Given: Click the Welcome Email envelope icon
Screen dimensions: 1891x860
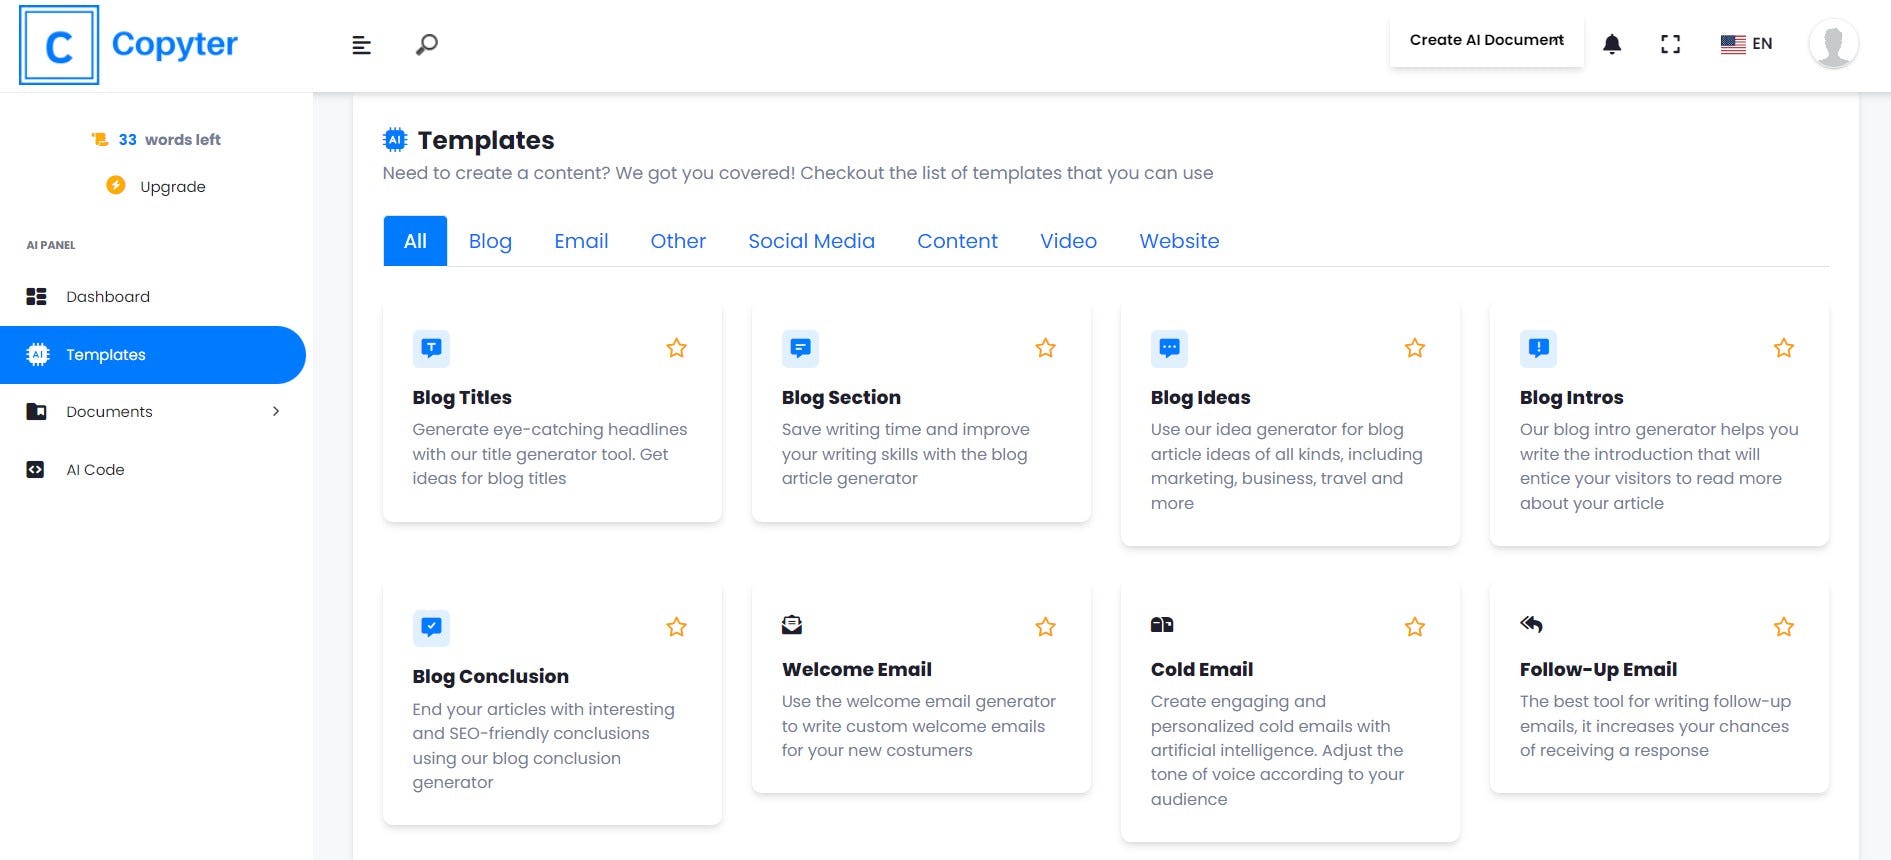Looking at the screenshot, I should (792, 623).
